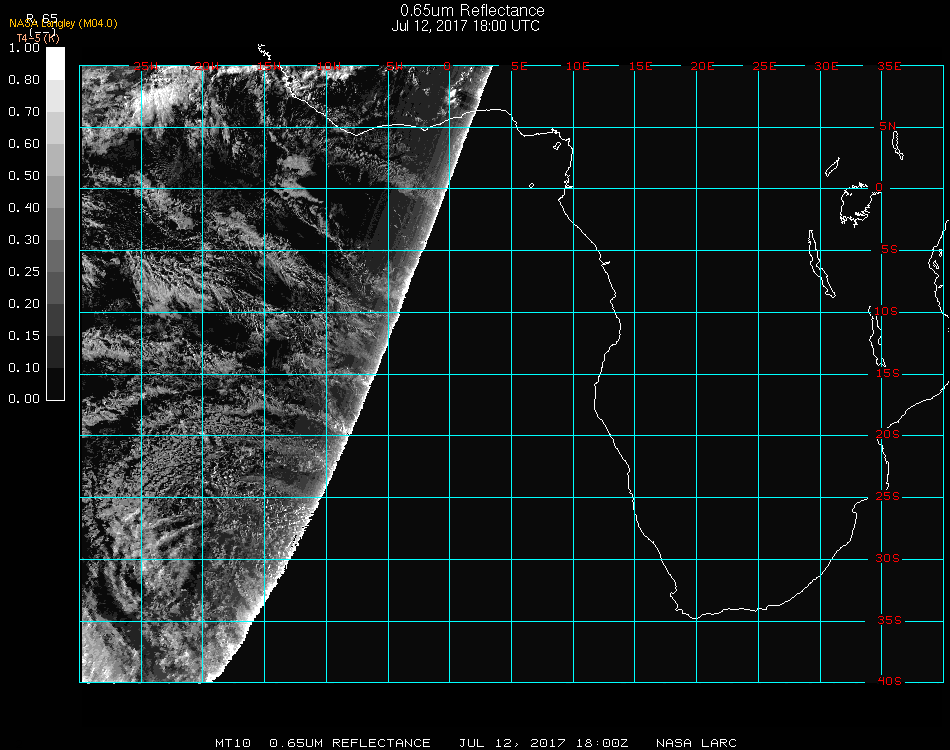Viewport: 950px width, 750px height.
Task: Select the 0.25 color bar value
Action: point(24,272)
